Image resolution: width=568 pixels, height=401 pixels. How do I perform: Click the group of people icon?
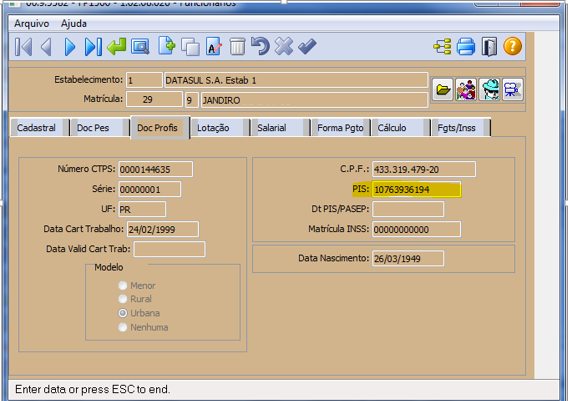point(466,89)
